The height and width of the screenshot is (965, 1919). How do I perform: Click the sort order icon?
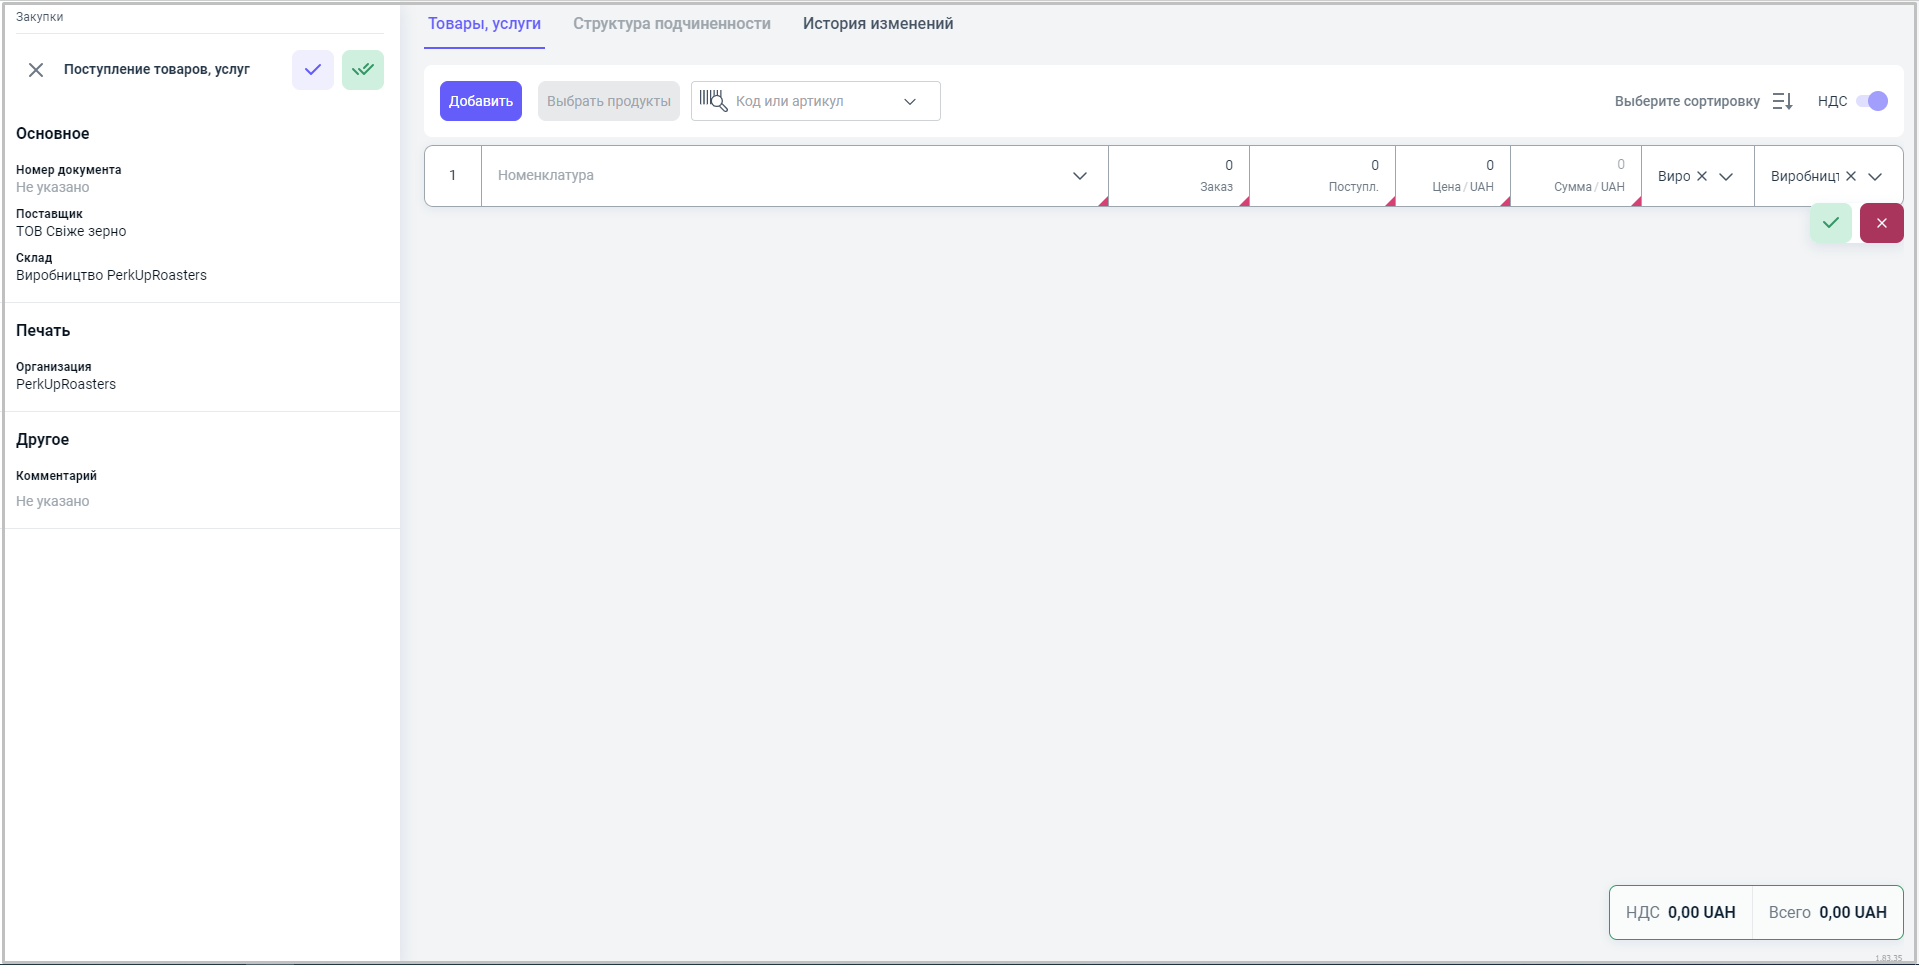1782,101
